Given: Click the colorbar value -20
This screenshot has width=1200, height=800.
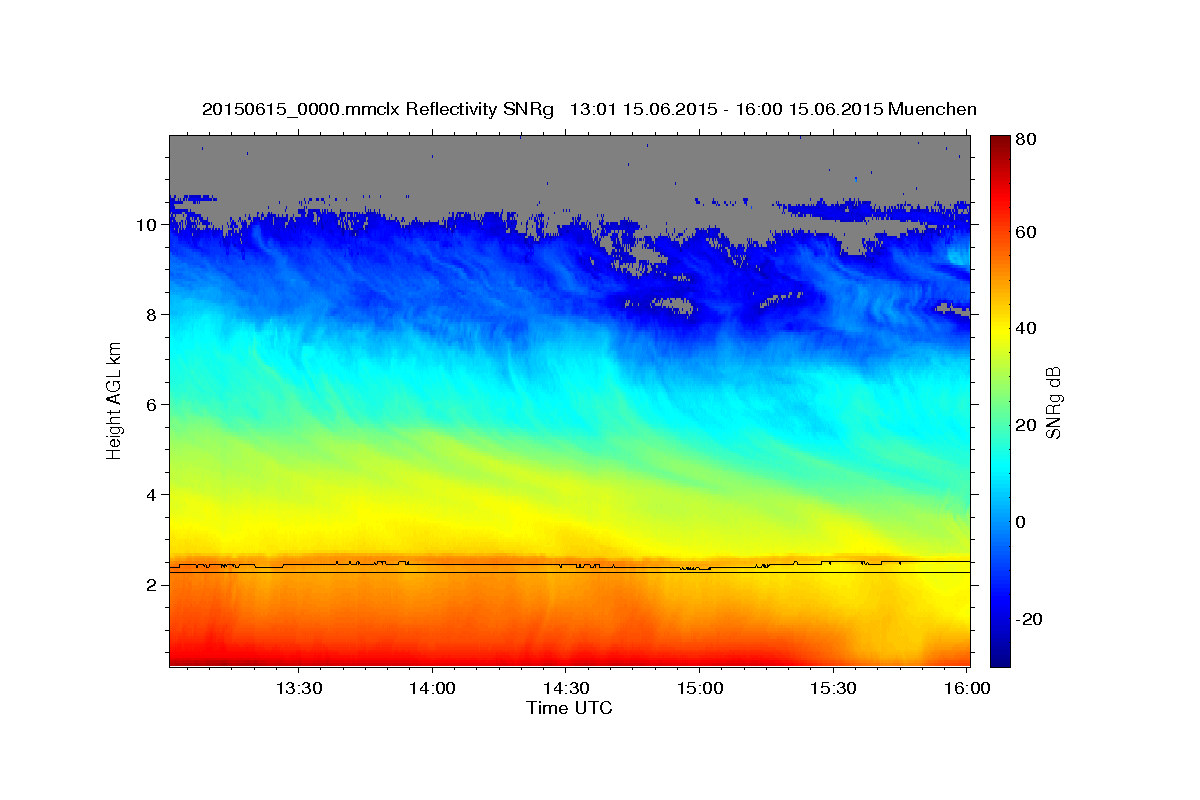Looking at the screenshot, I should 1028,619.
